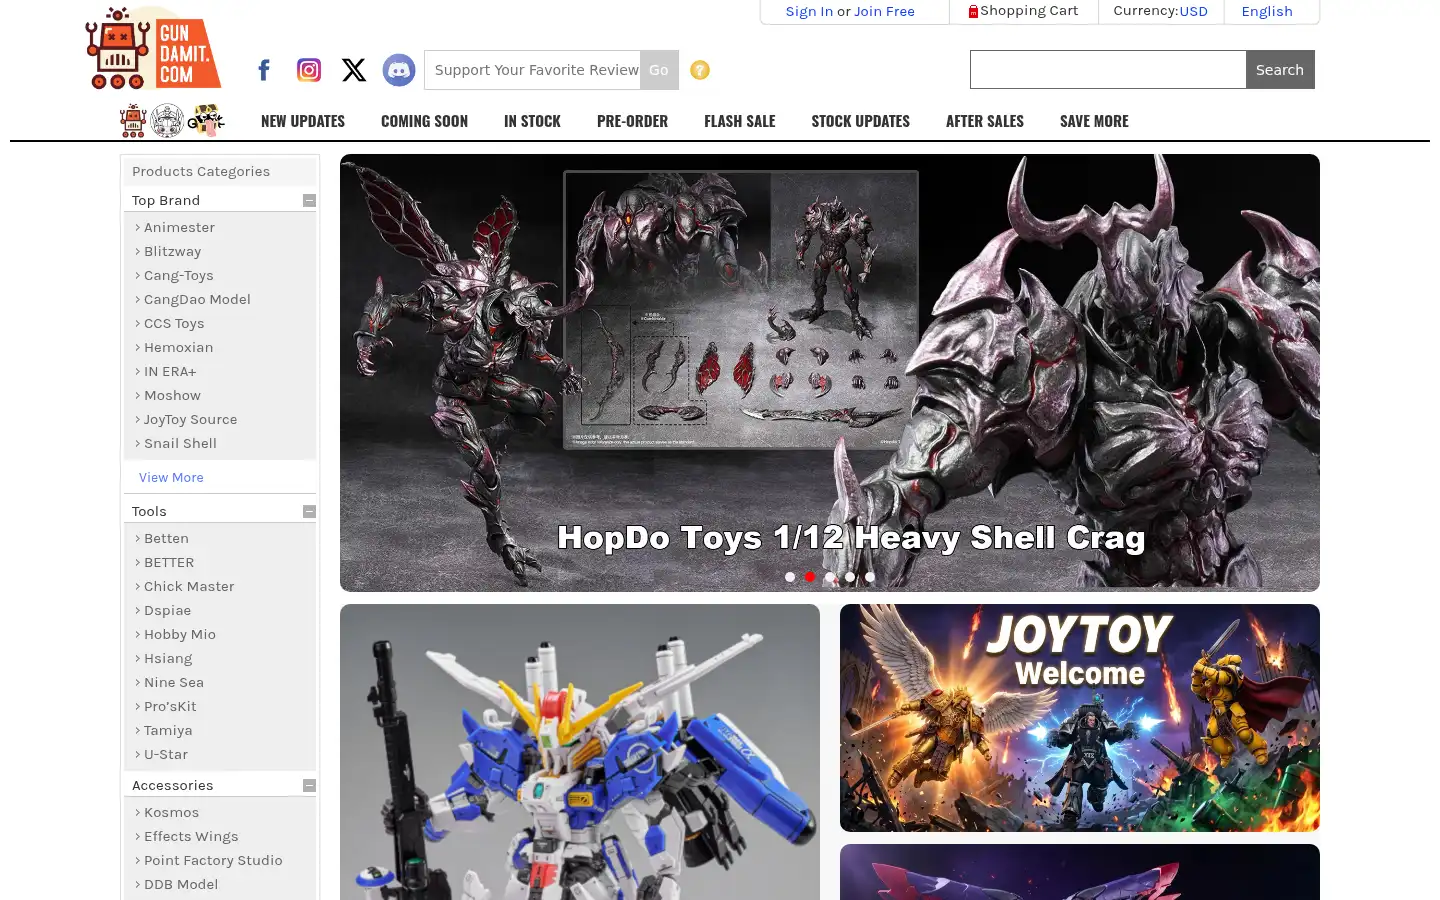Select the second (red) carousel slide dot
This screenshot has height=900, width=1440.
pyautogui.click(x=810, y=577)
